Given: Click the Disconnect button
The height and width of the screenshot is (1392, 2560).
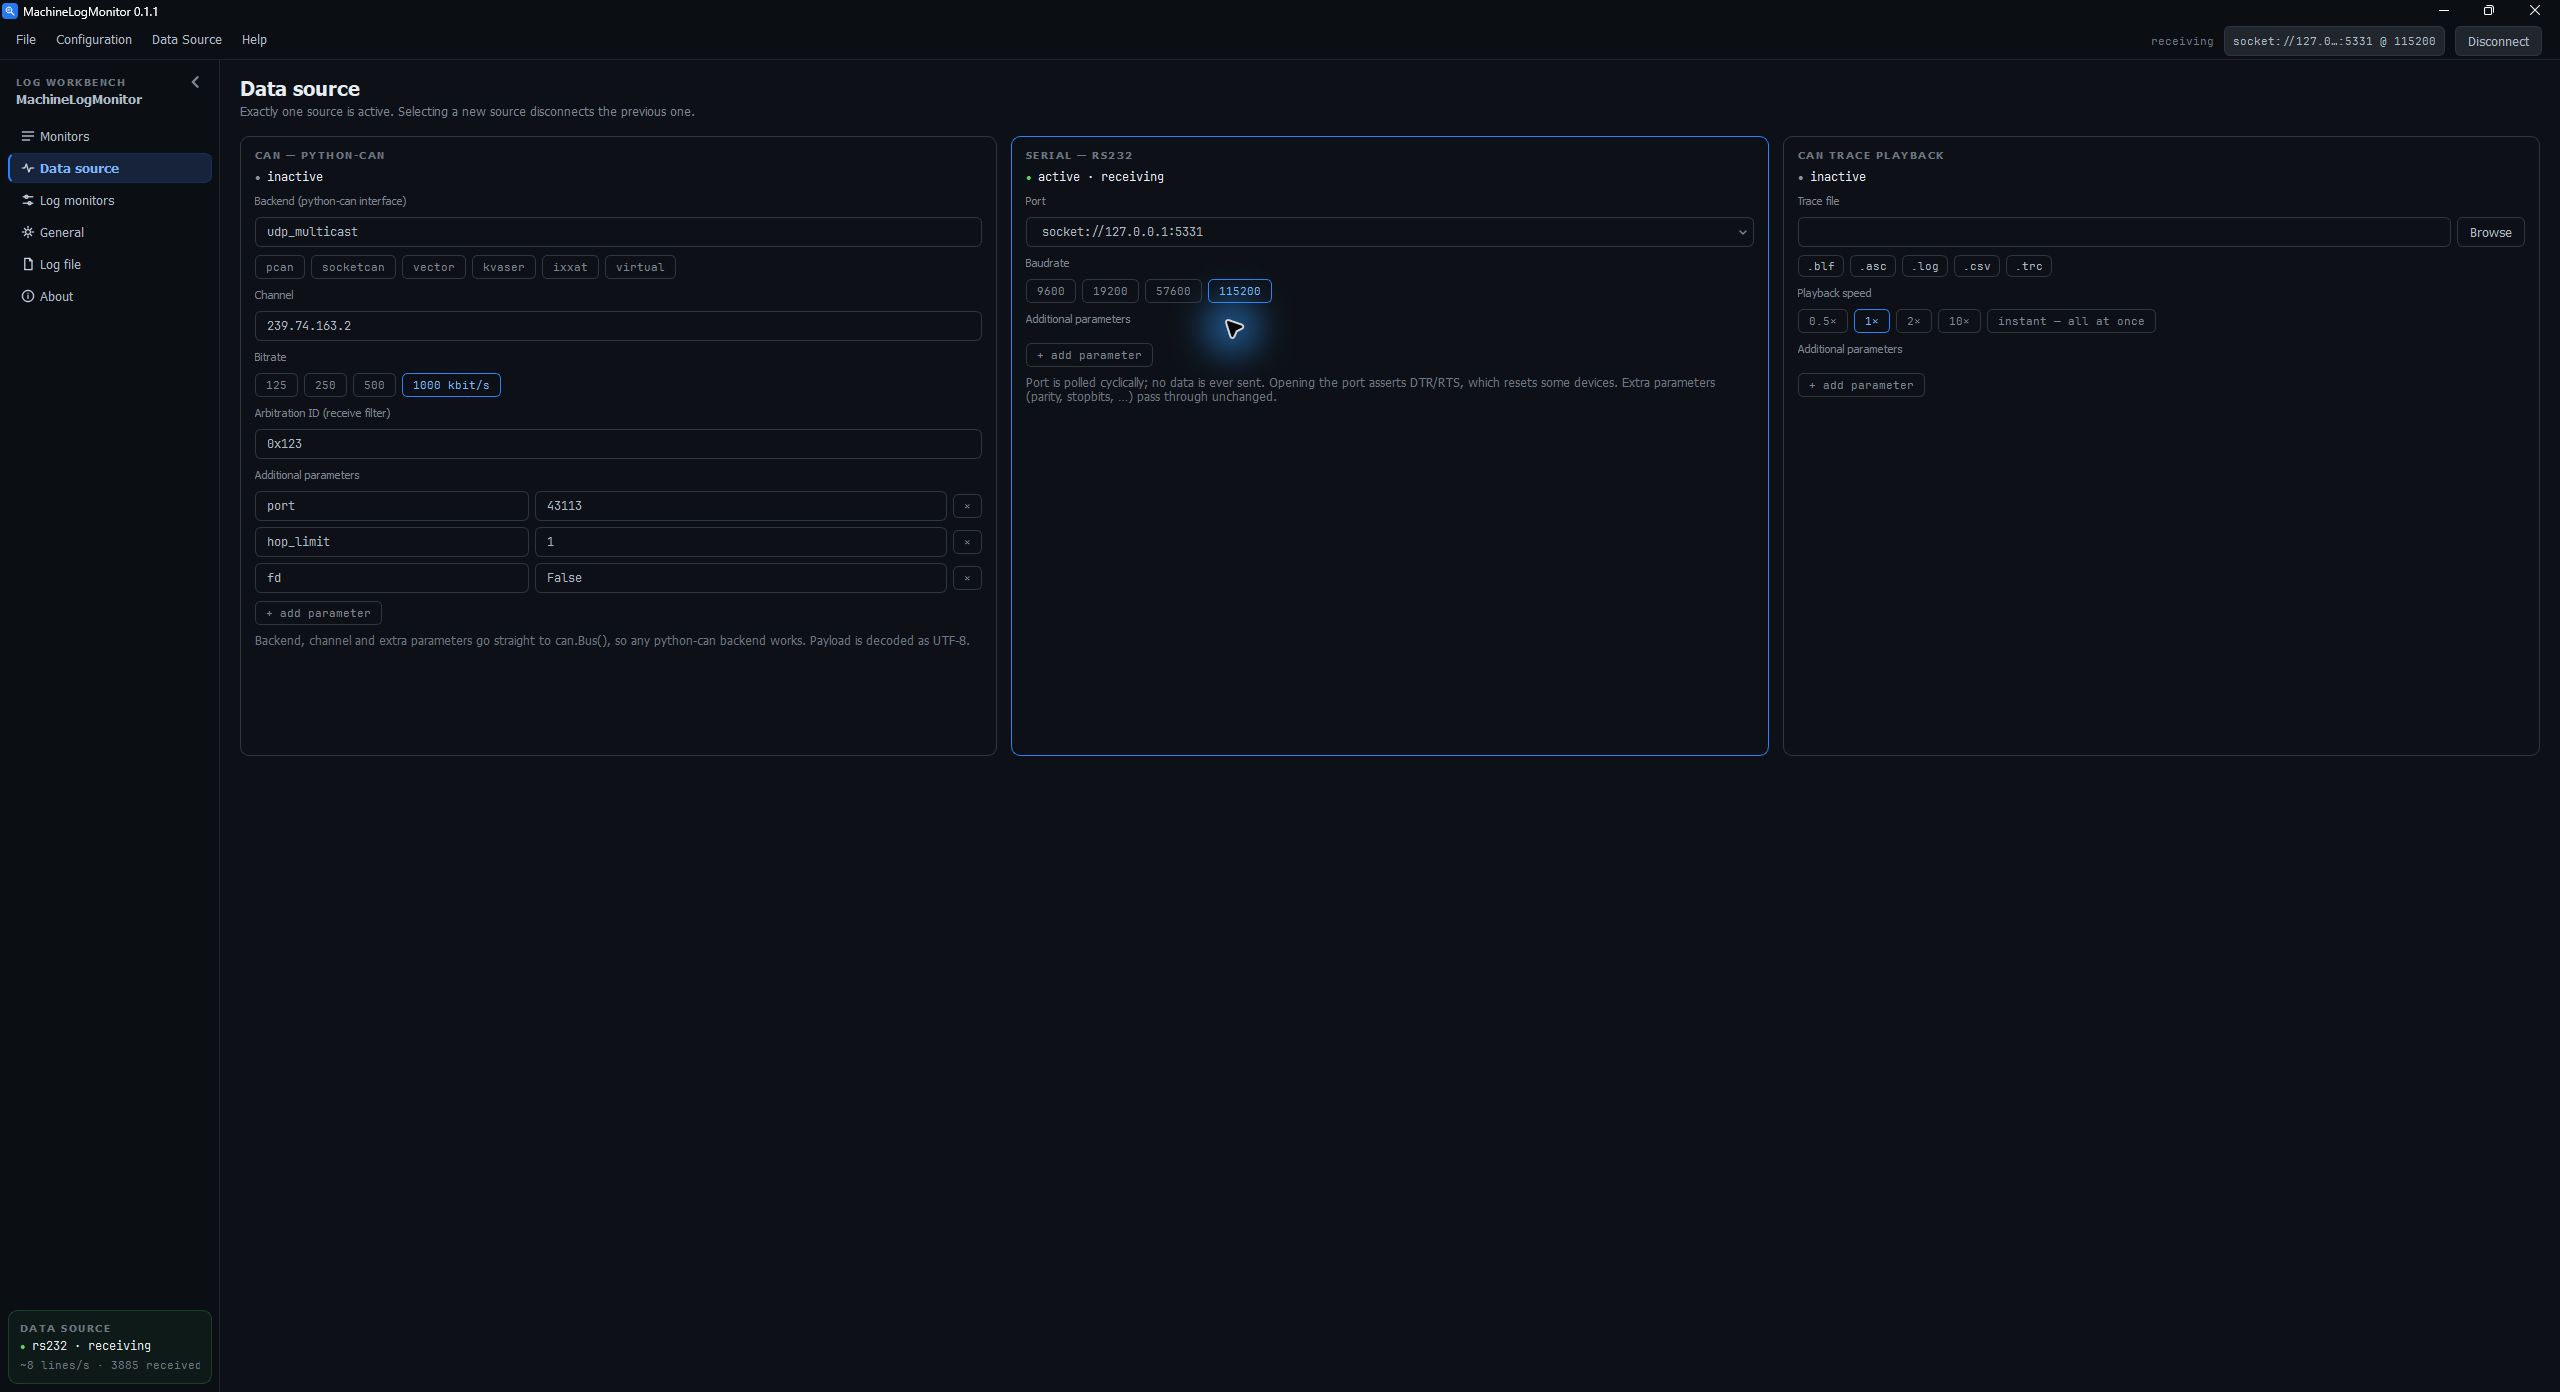Looking at the screenshot, I should pyautogui.click(x=2498, y=41).
